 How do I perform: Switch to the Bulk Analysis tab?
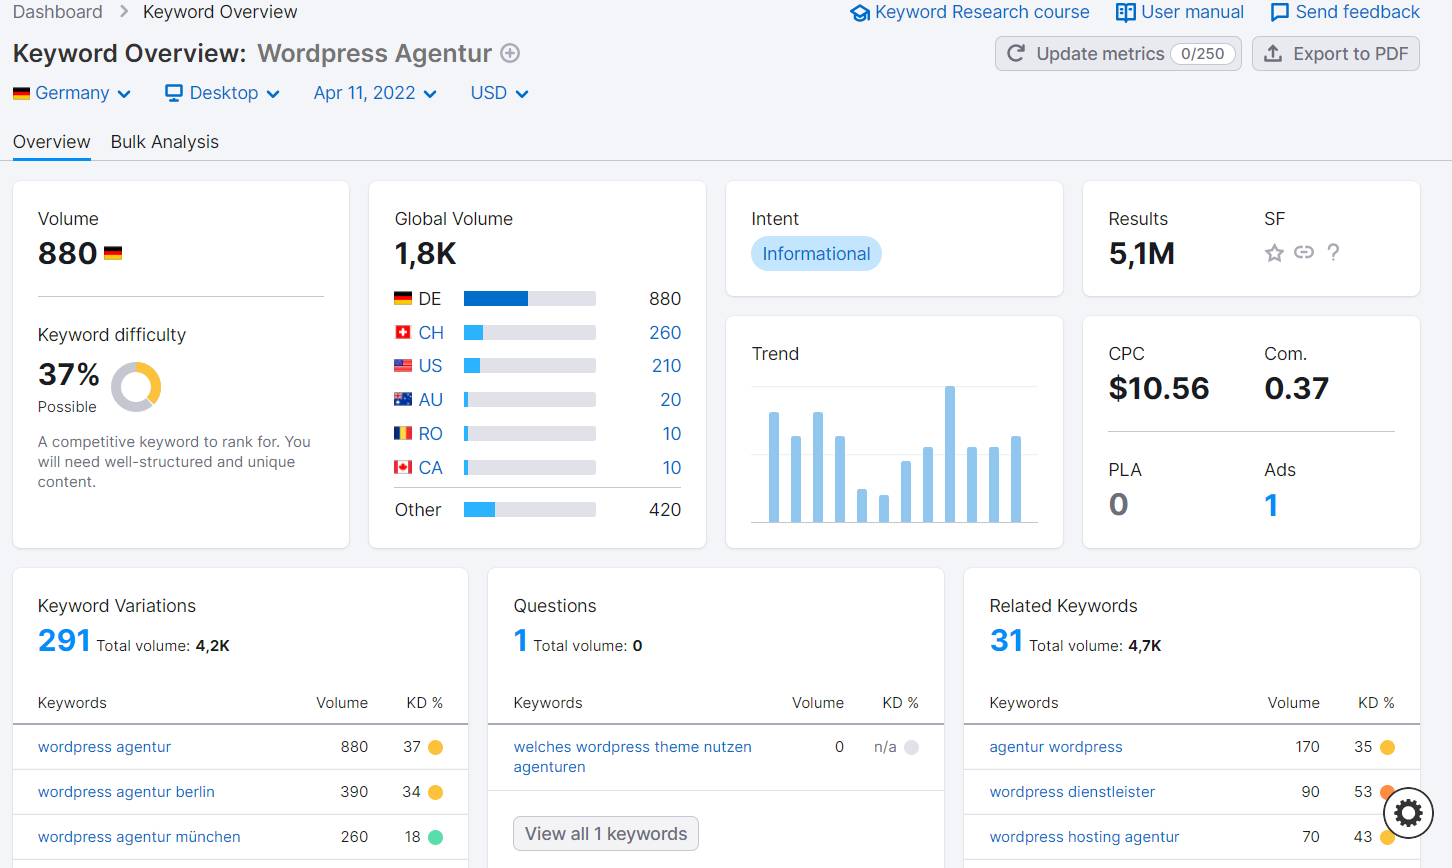(165, 142)
